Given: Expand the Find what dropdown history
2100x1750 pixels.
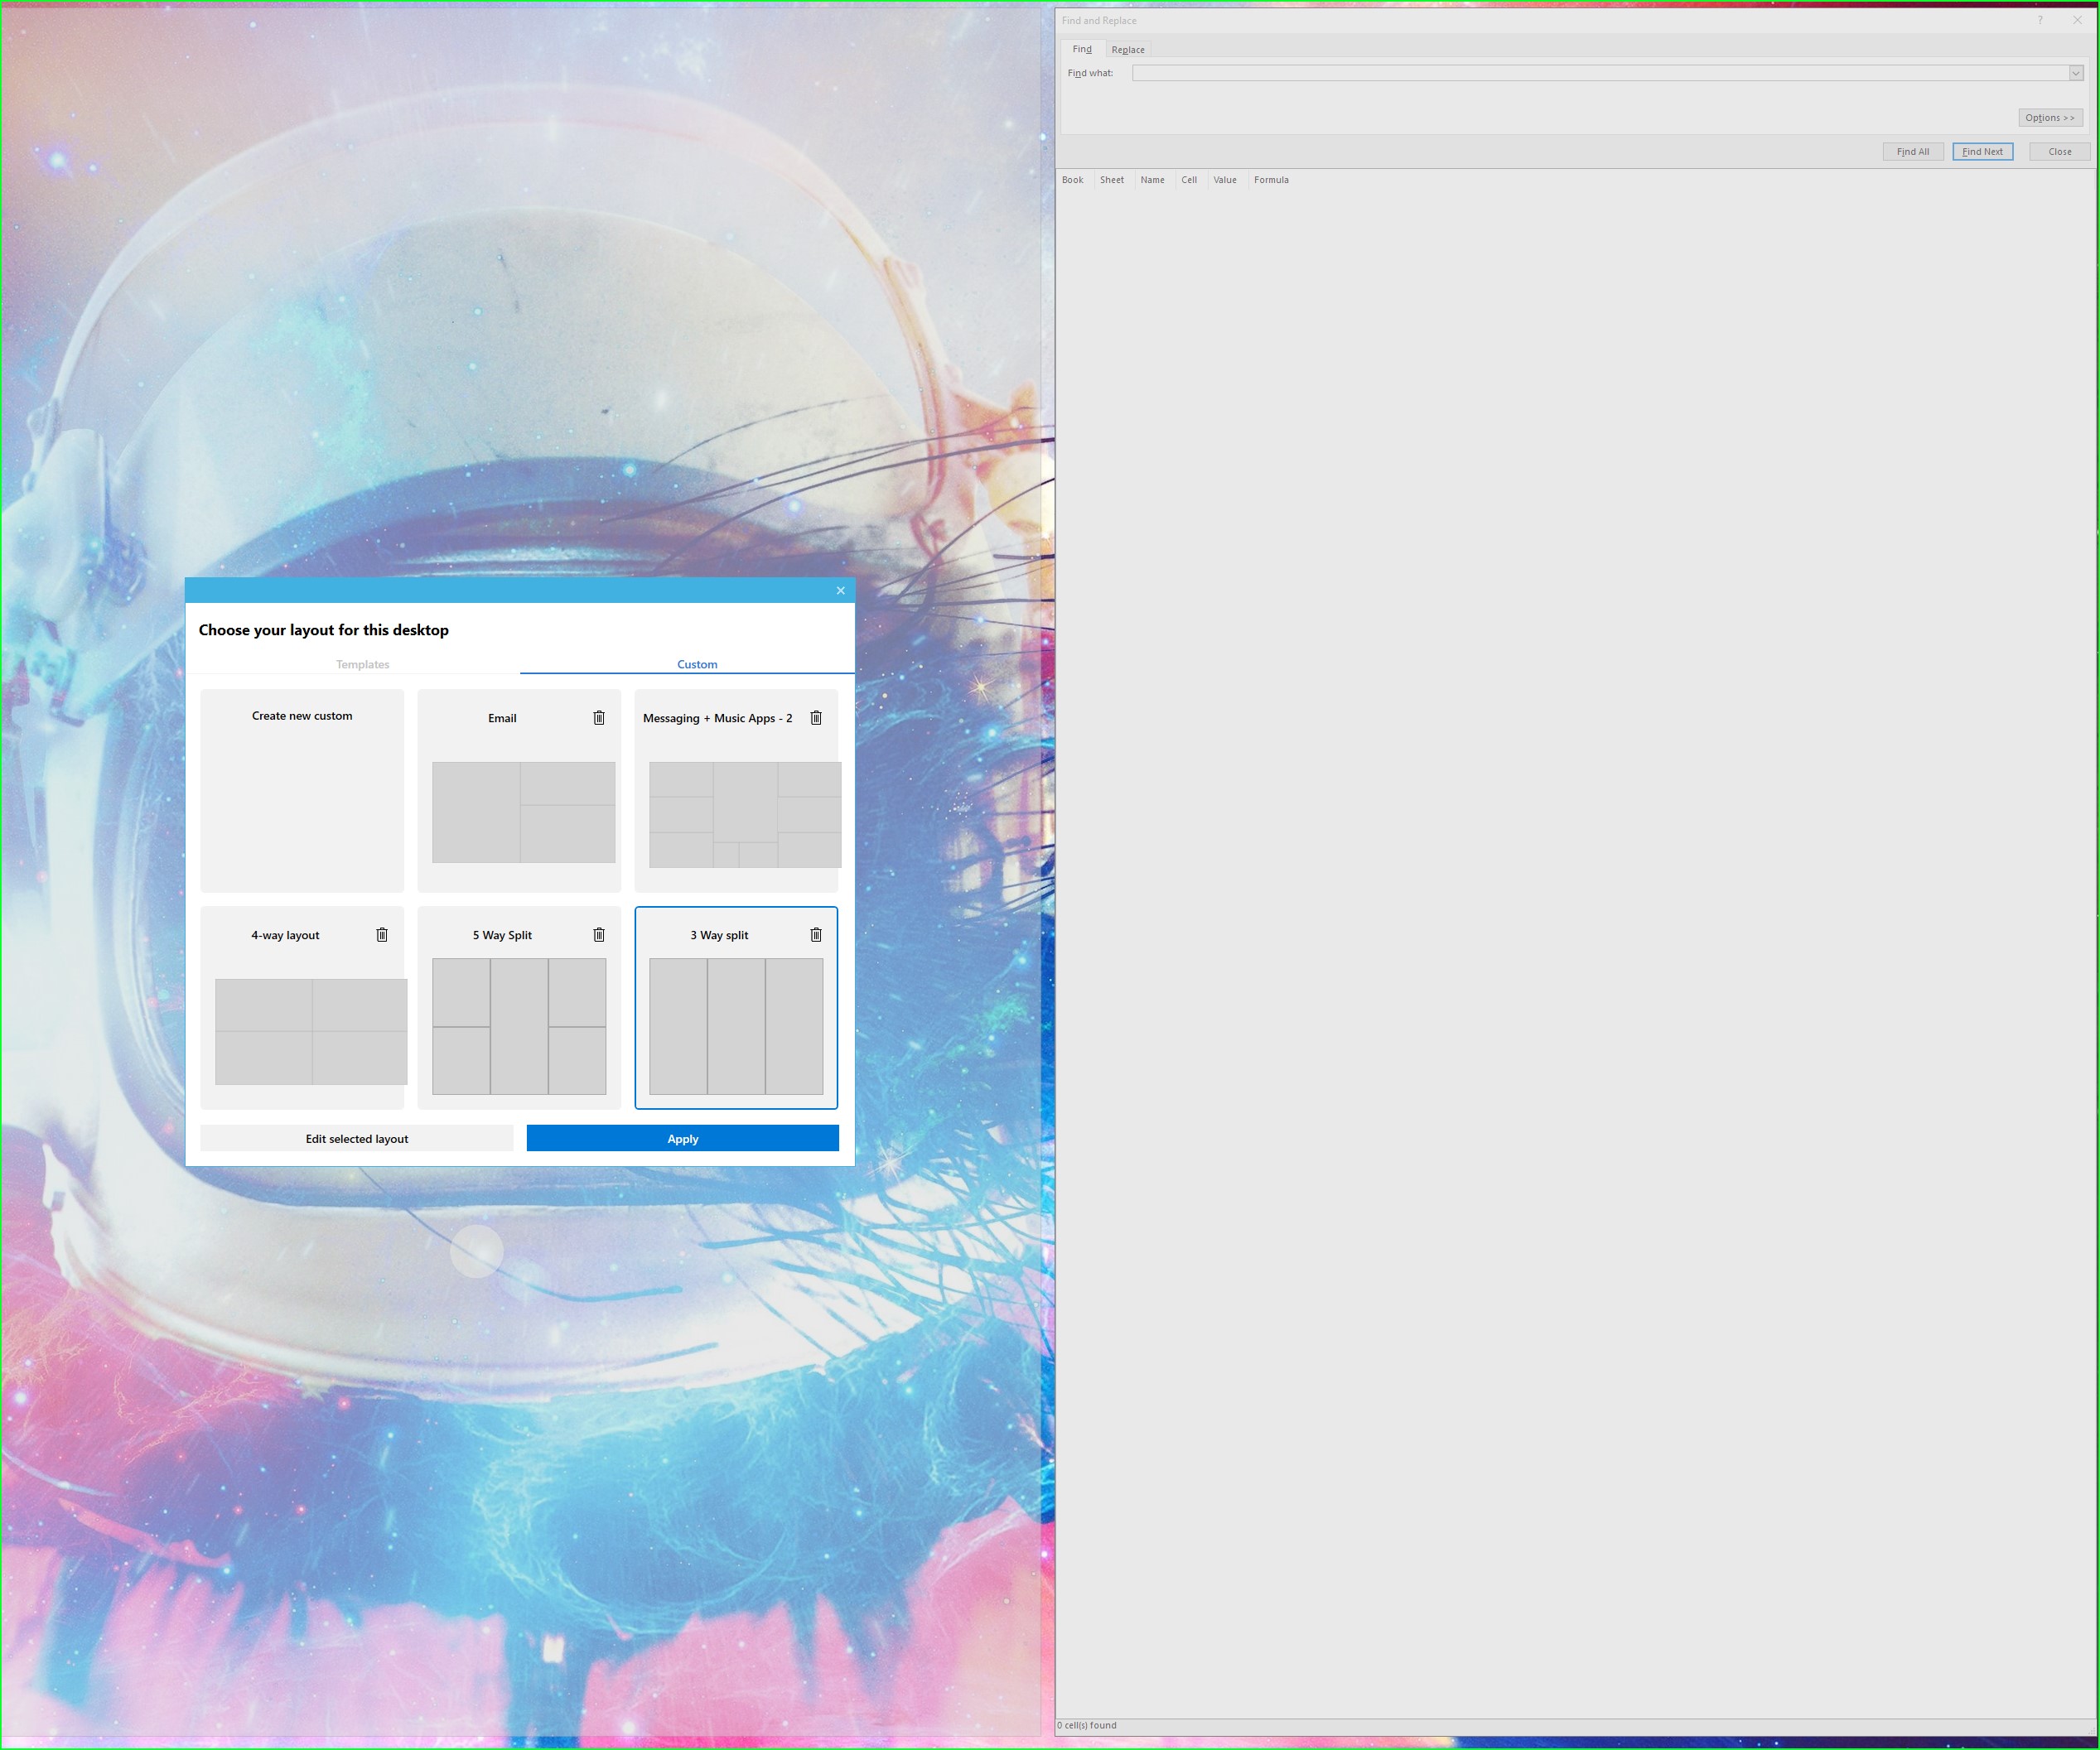Looking at the screenshot, I should pos(2076,73).
